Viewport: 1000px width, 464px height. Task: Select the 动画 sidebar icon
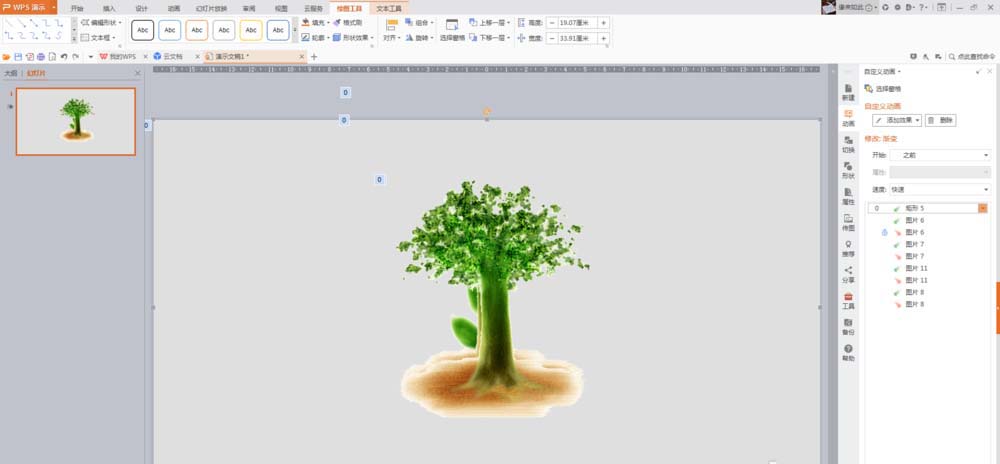point(848,119)
